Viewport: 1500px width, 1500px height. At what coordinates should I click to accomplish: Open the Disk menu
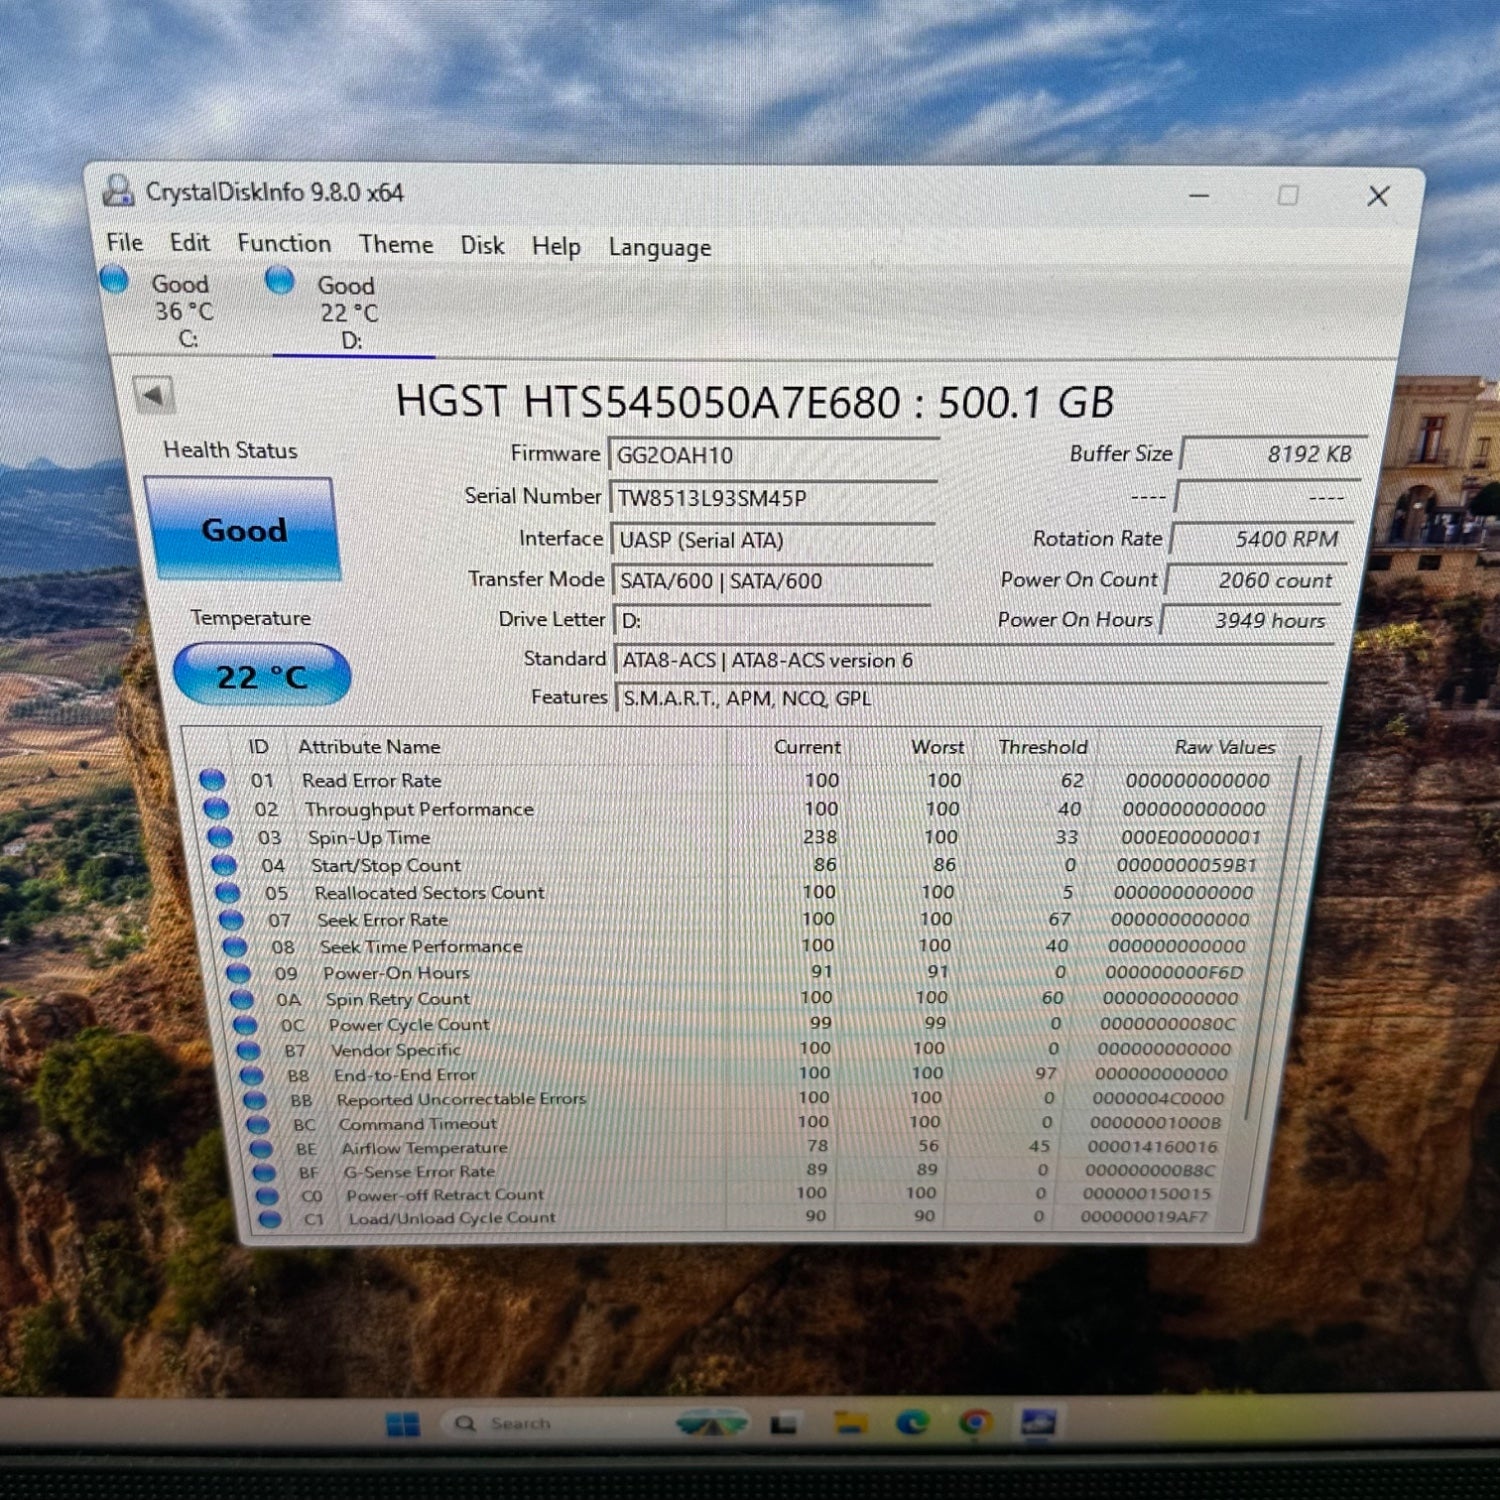click(482, 246)
